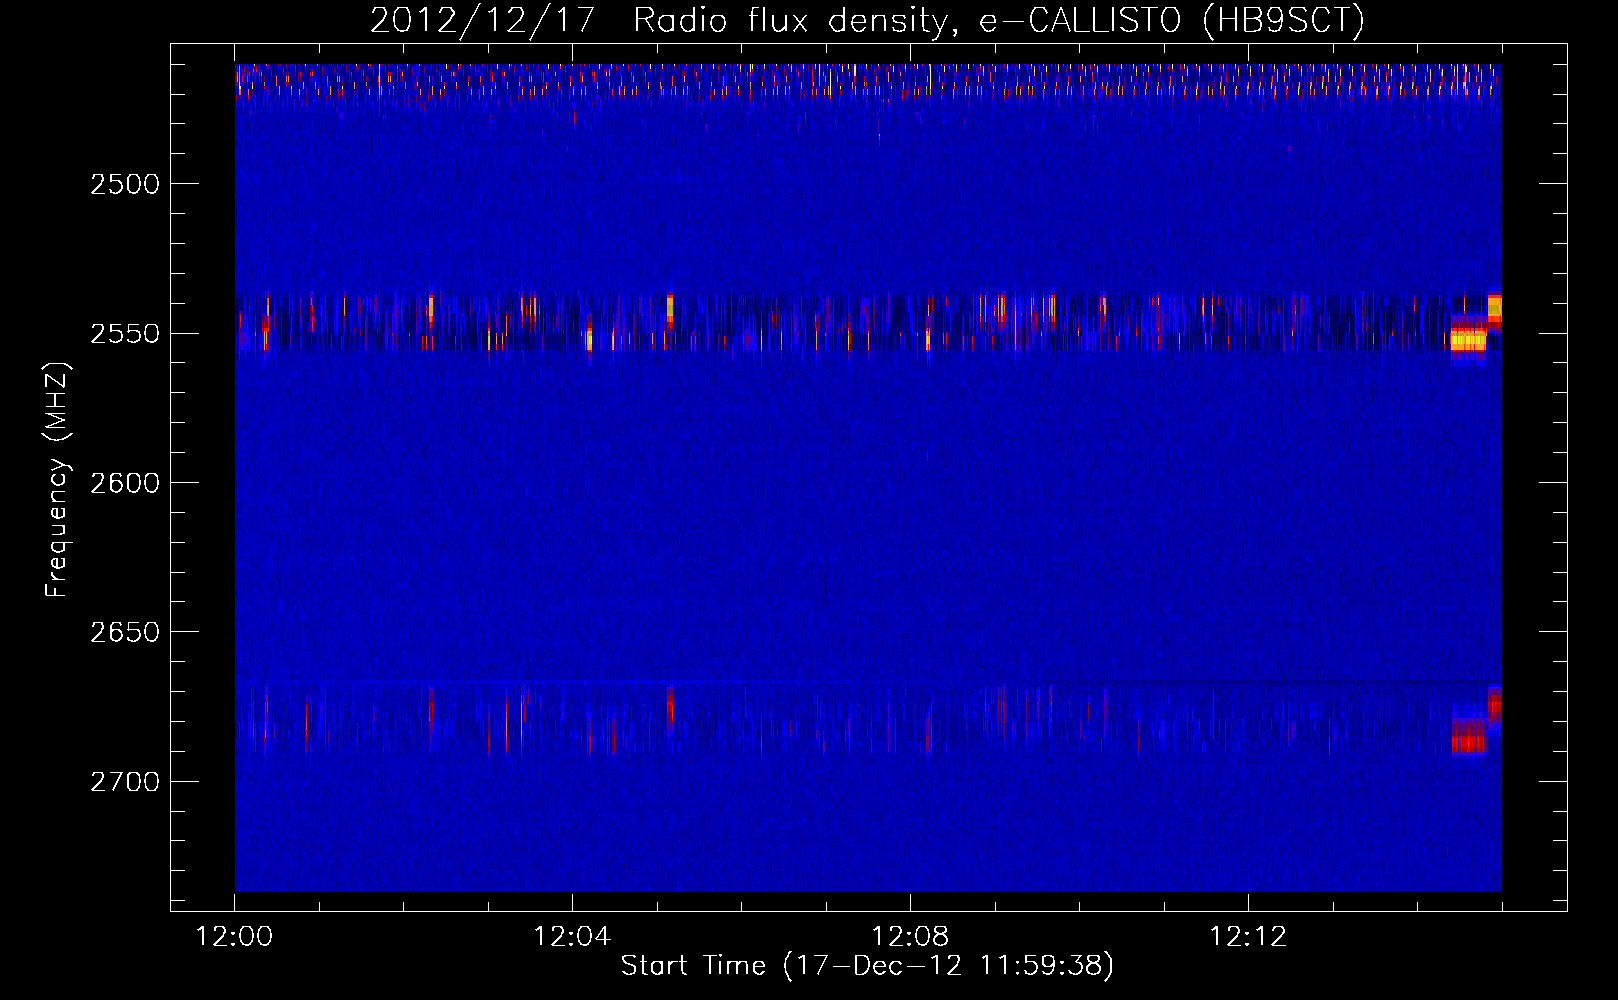Click the 12:12 time tick label

(1248, 937)
